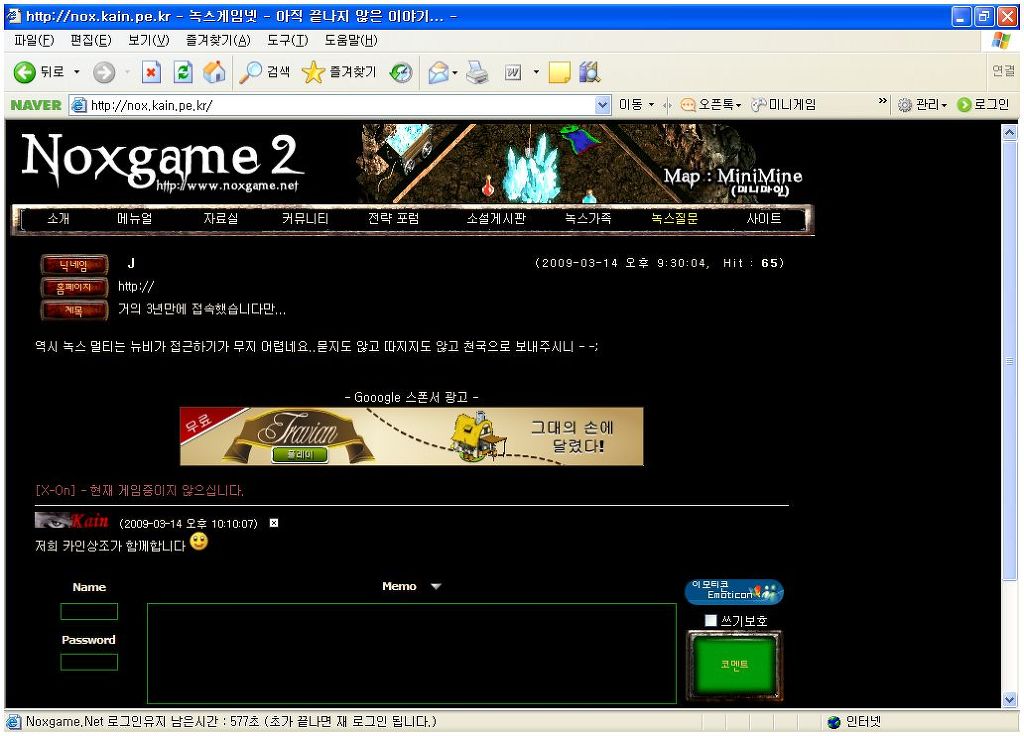This screenshot has width=1024, height=736.
Task: Delete Kain's comment with the small x icon
Action: tap(274, 523)
